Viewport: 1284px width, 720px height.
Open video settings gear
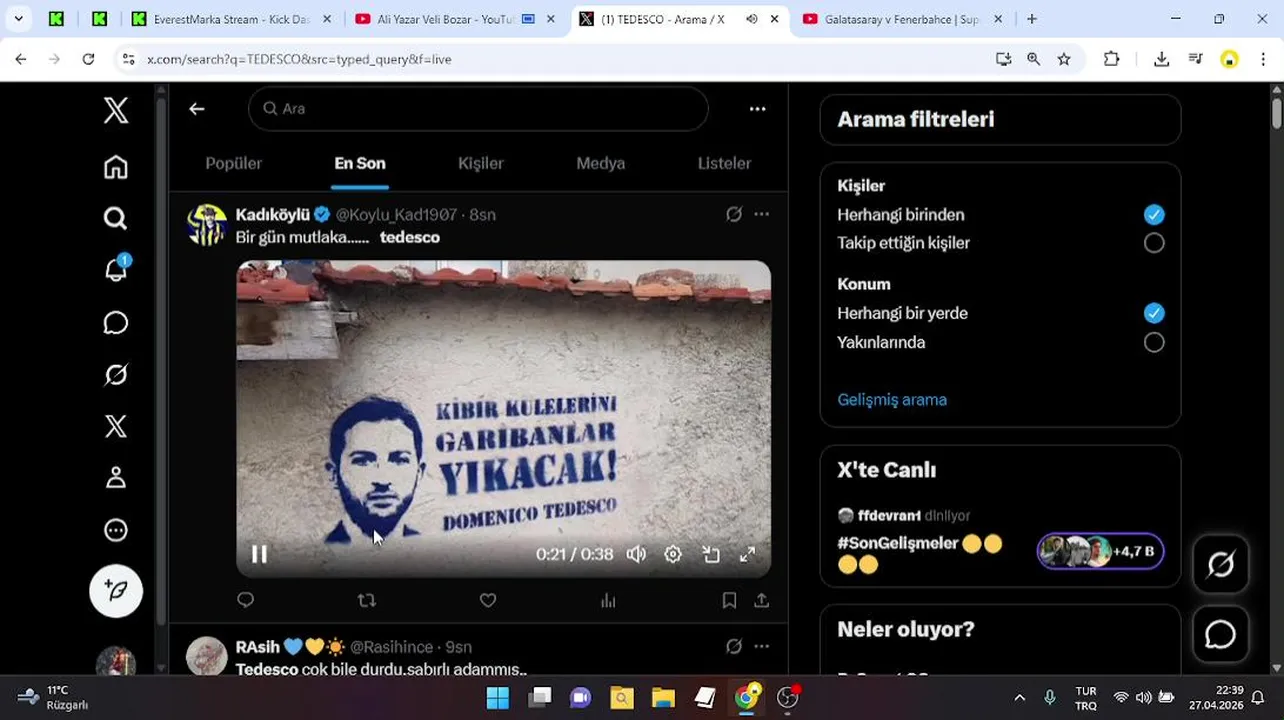pyautogui.click(x=673, y=554)
